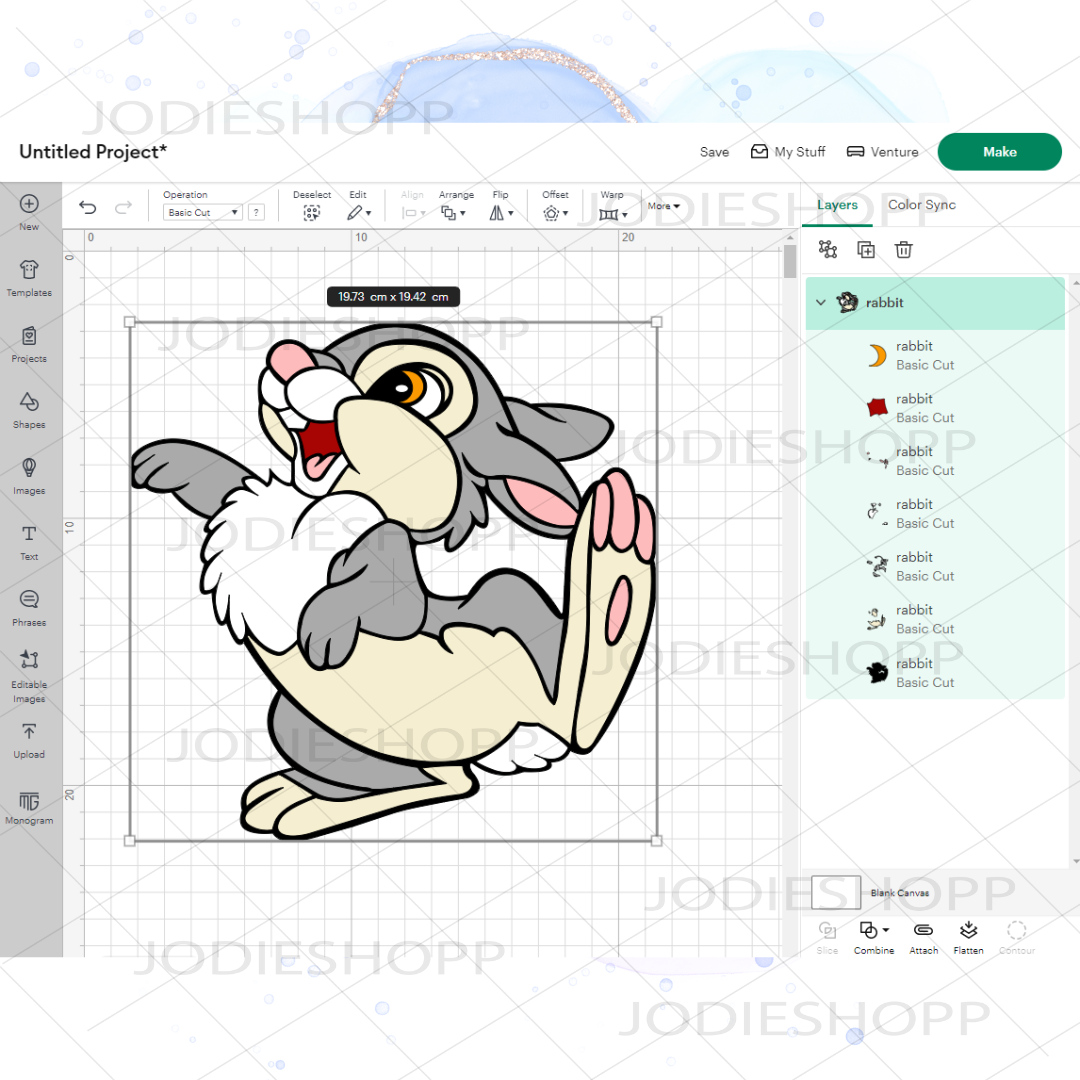
Task: Select the black silhouette rabbit layer
Action: tap(935, 673)
